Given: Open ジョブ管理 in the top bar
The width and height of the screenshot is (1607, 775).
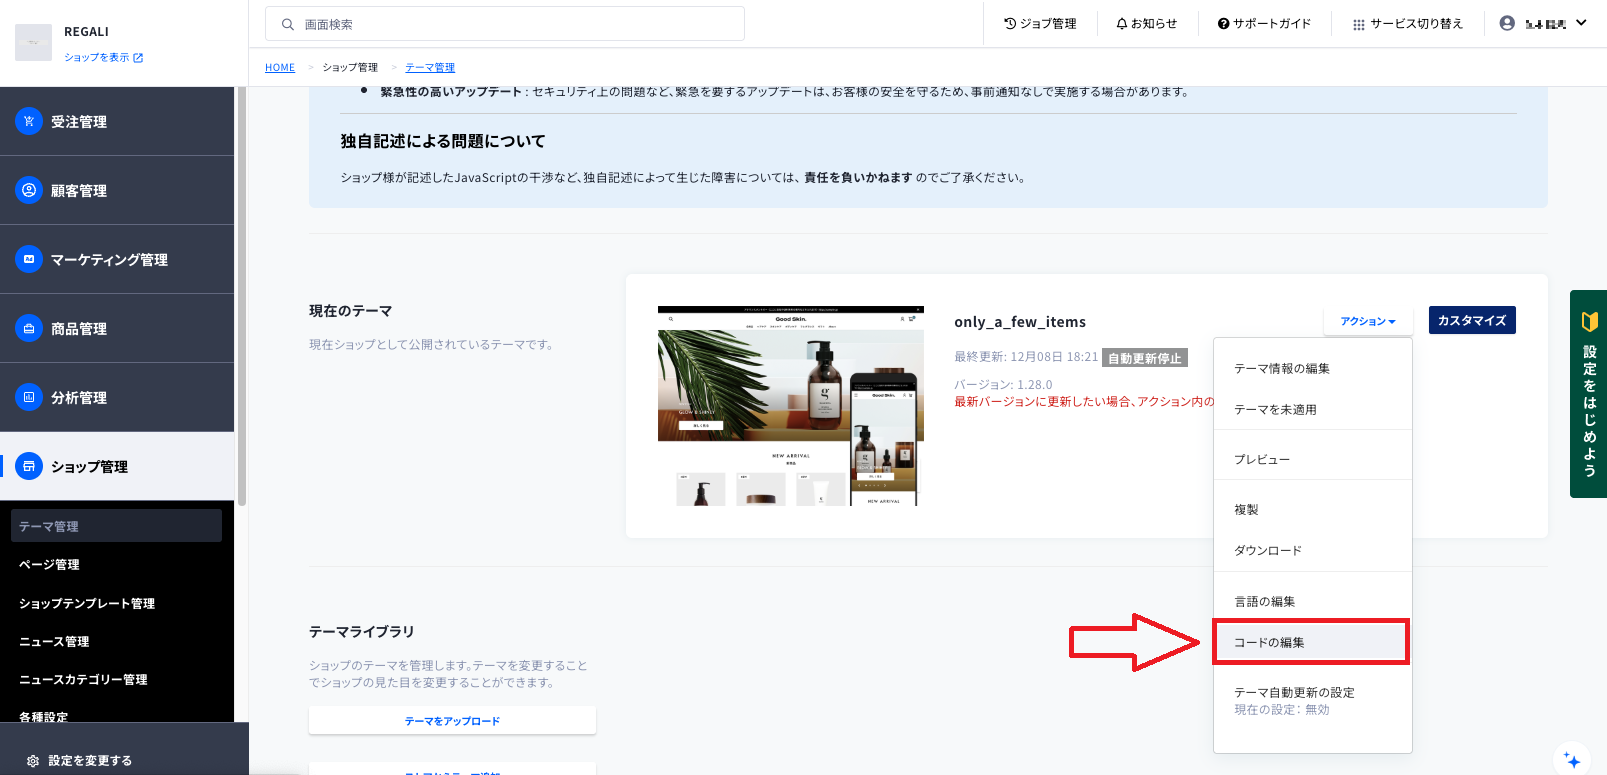Looking at the screenshot, I should pyautogui.click(x=1040, y=24).
